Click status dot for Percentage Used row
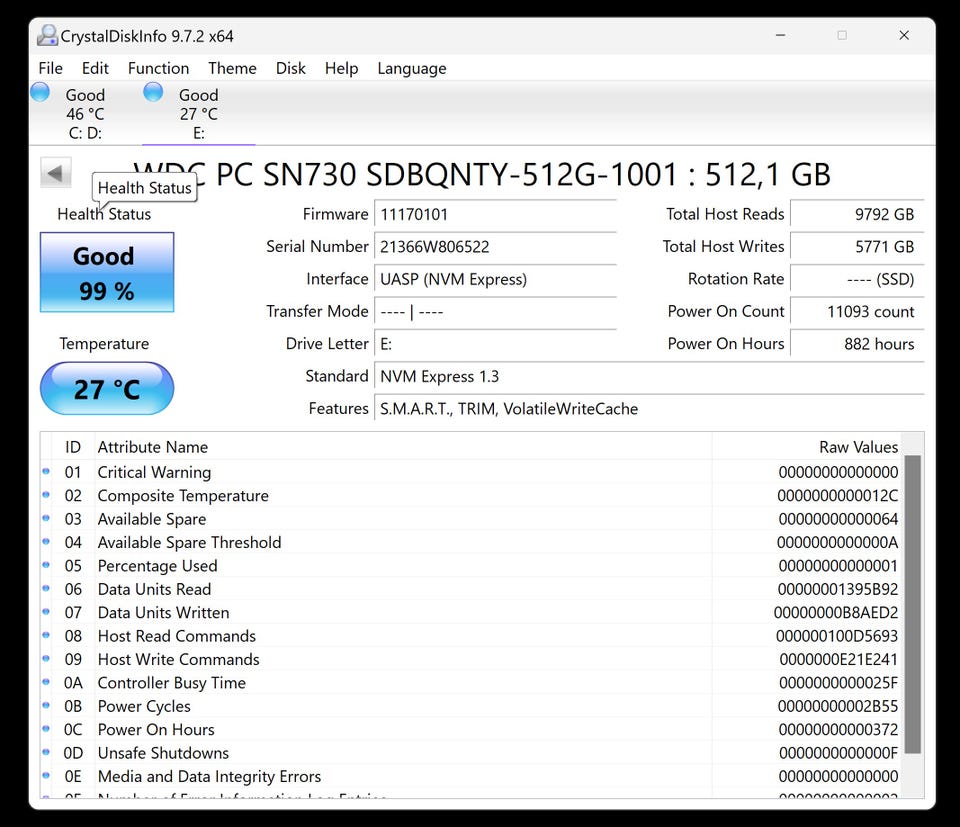This screenshot has height=827, width=960. [x=46, y=565]
